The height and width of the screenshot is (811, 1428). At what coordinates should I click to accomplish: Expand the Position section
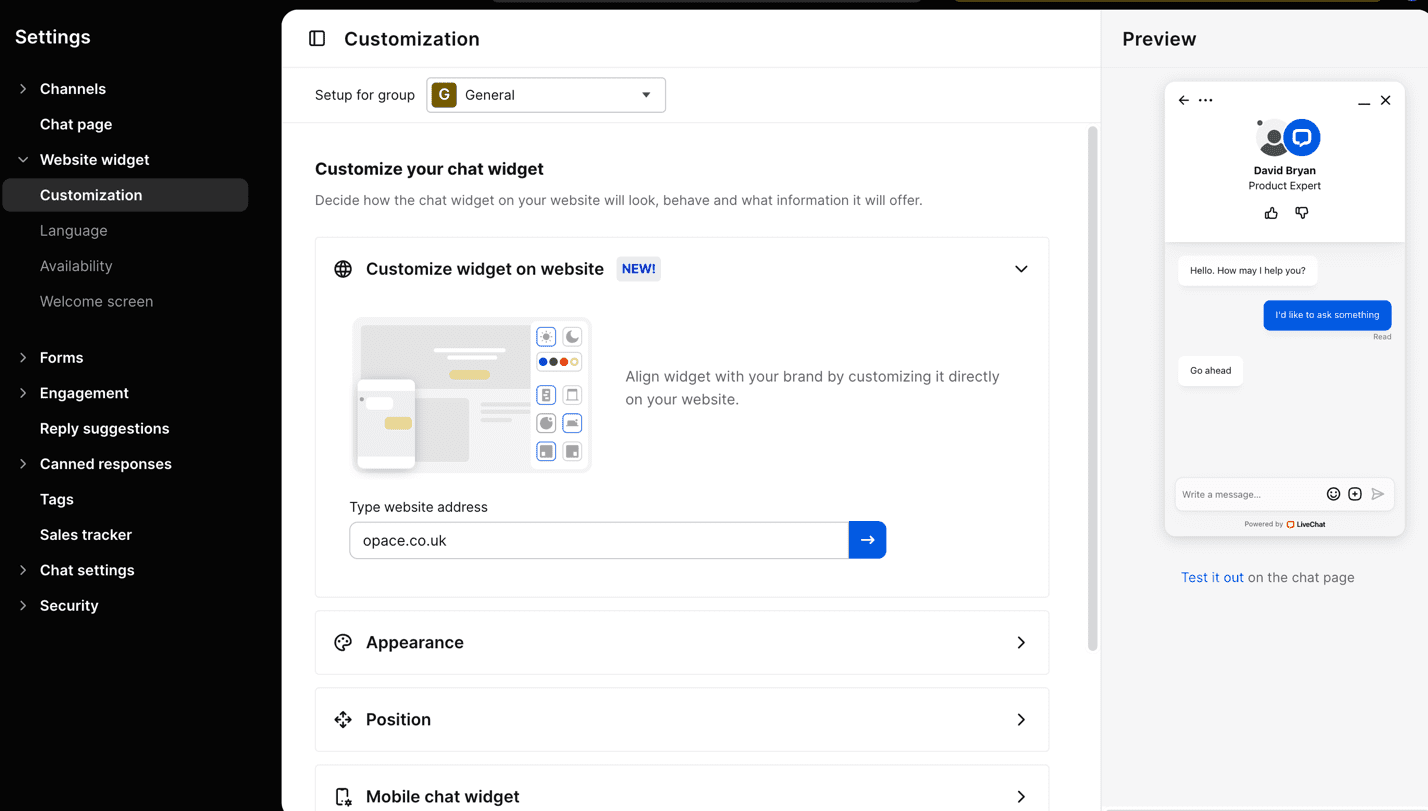[1021, 719]
